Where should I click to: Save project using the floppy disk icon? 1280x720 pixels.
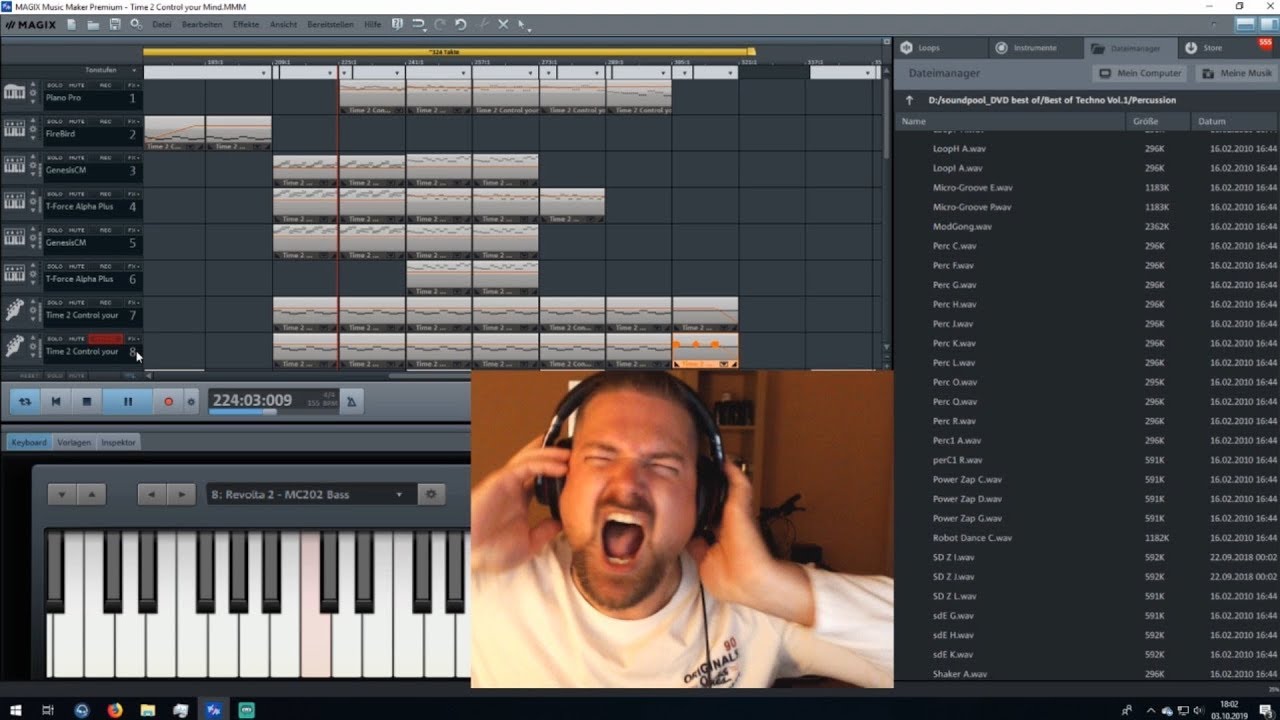115,24
